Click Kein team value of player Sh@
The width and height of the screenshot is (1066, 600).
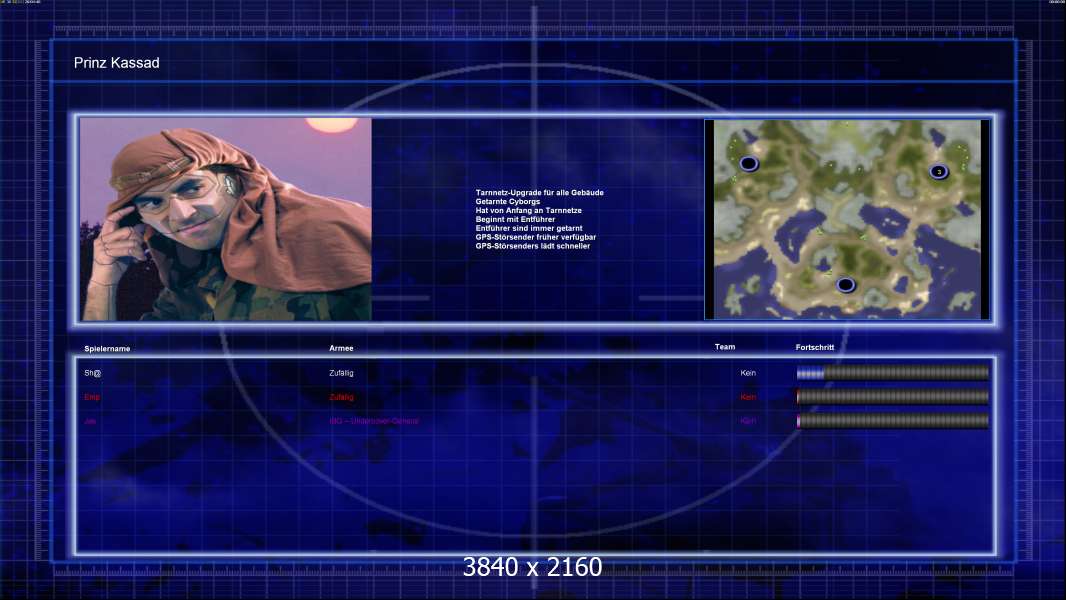[x=748, y=373]
